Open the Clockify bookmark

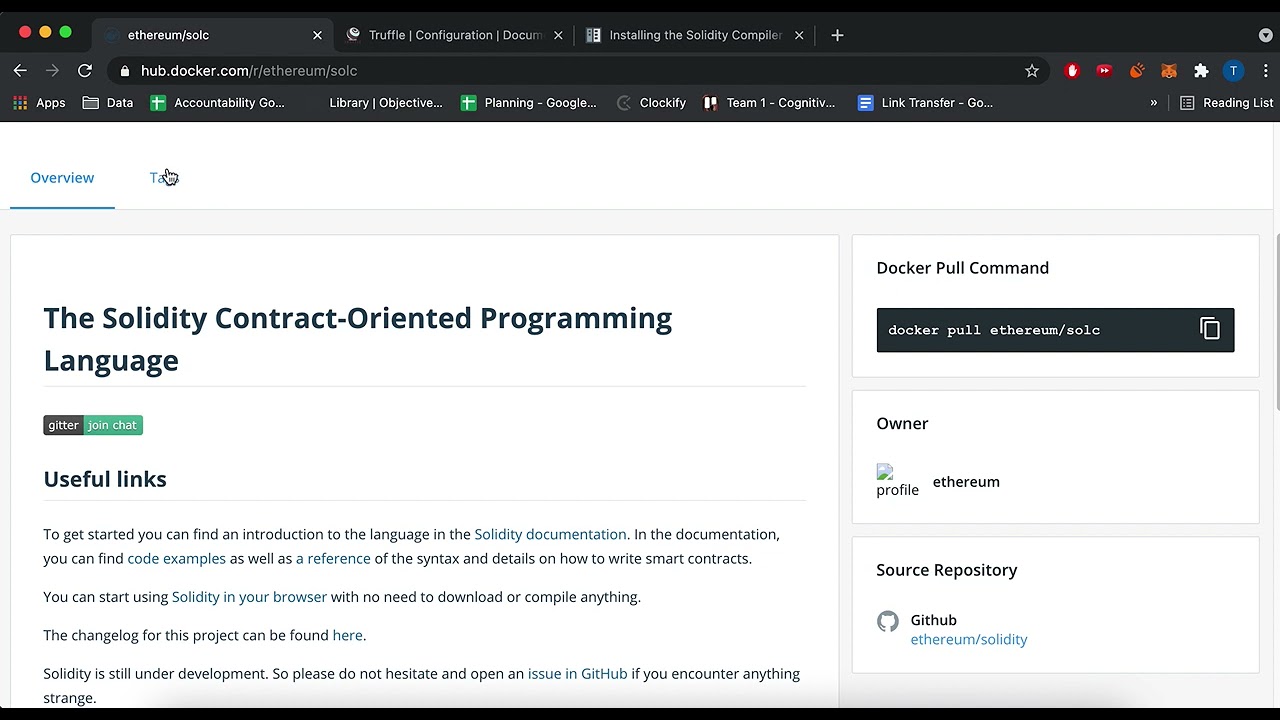click(x=651, y=103)
